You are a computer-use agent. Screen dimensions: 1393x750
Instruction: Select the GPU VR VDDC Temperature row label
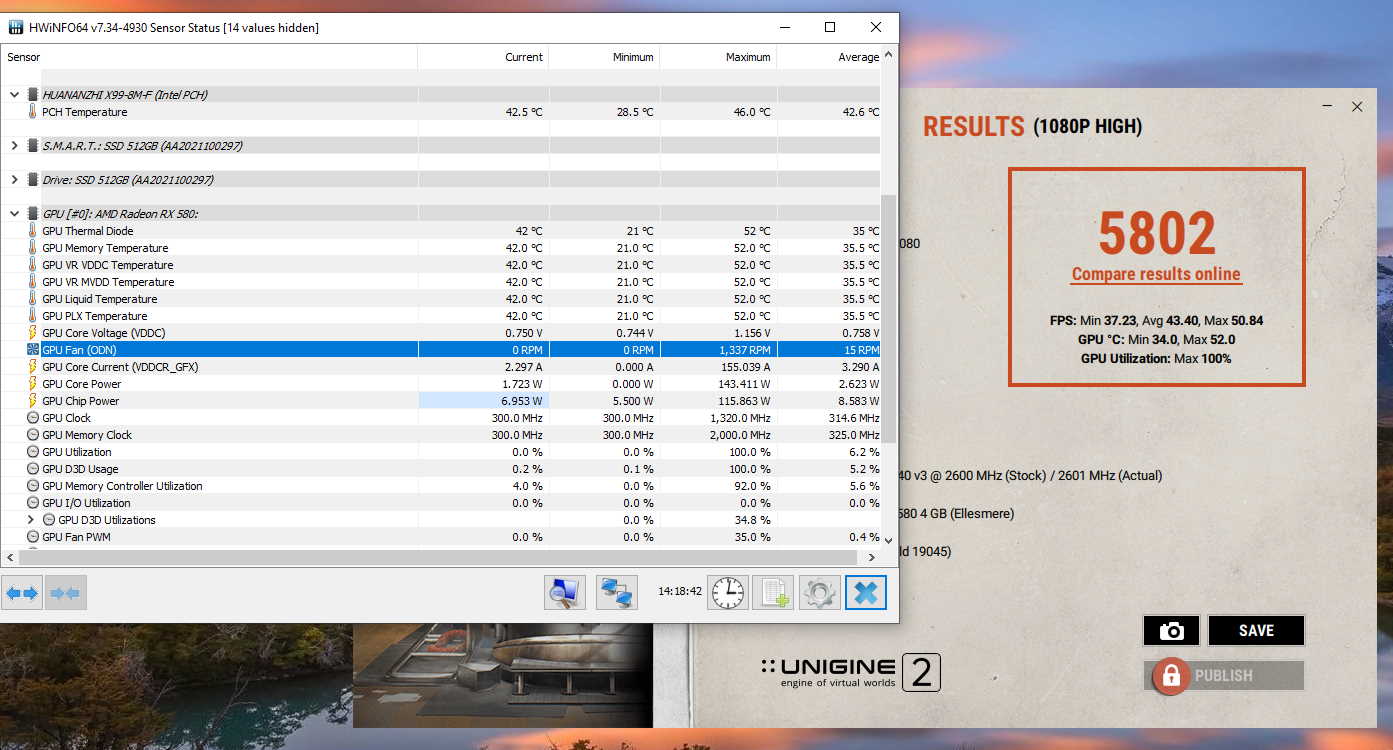tap(108, 265)
